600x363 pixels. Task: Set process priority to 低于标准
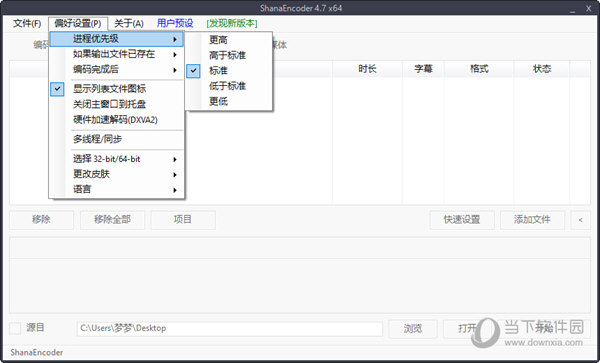[x=229, y=86]
